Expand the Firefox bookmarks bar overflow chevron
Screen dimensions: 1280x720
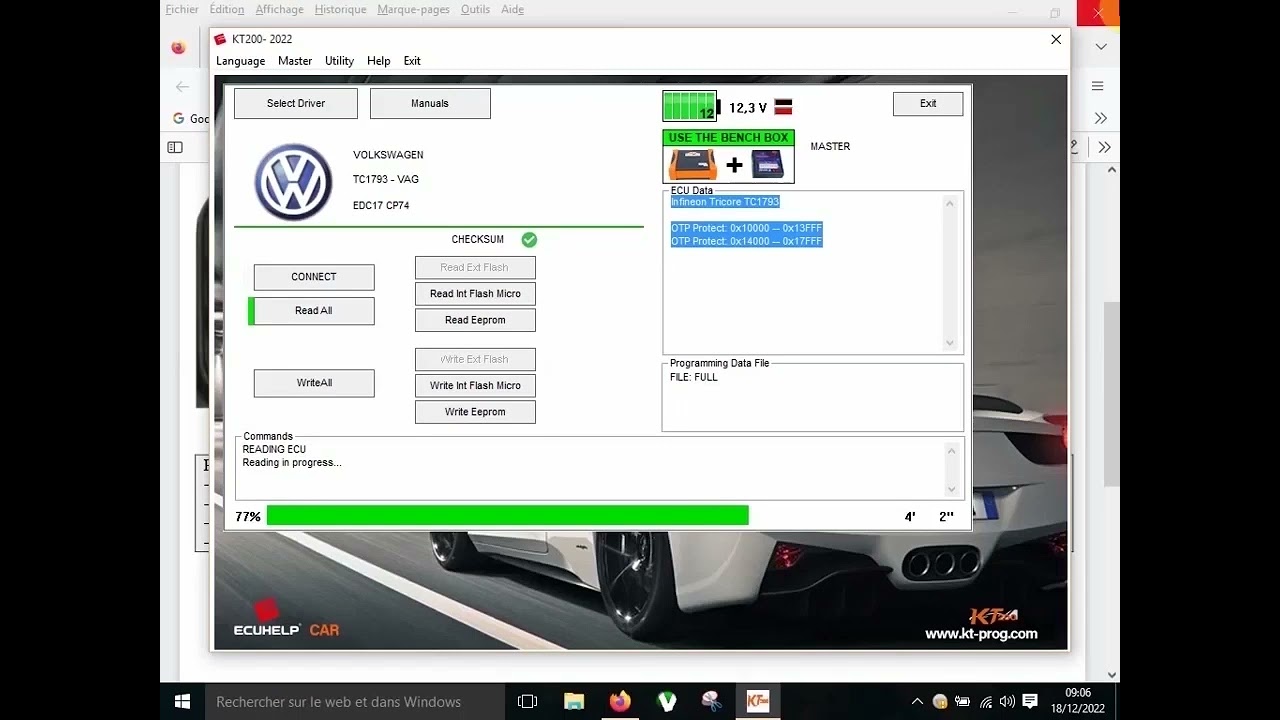(x=1101, y=118)
